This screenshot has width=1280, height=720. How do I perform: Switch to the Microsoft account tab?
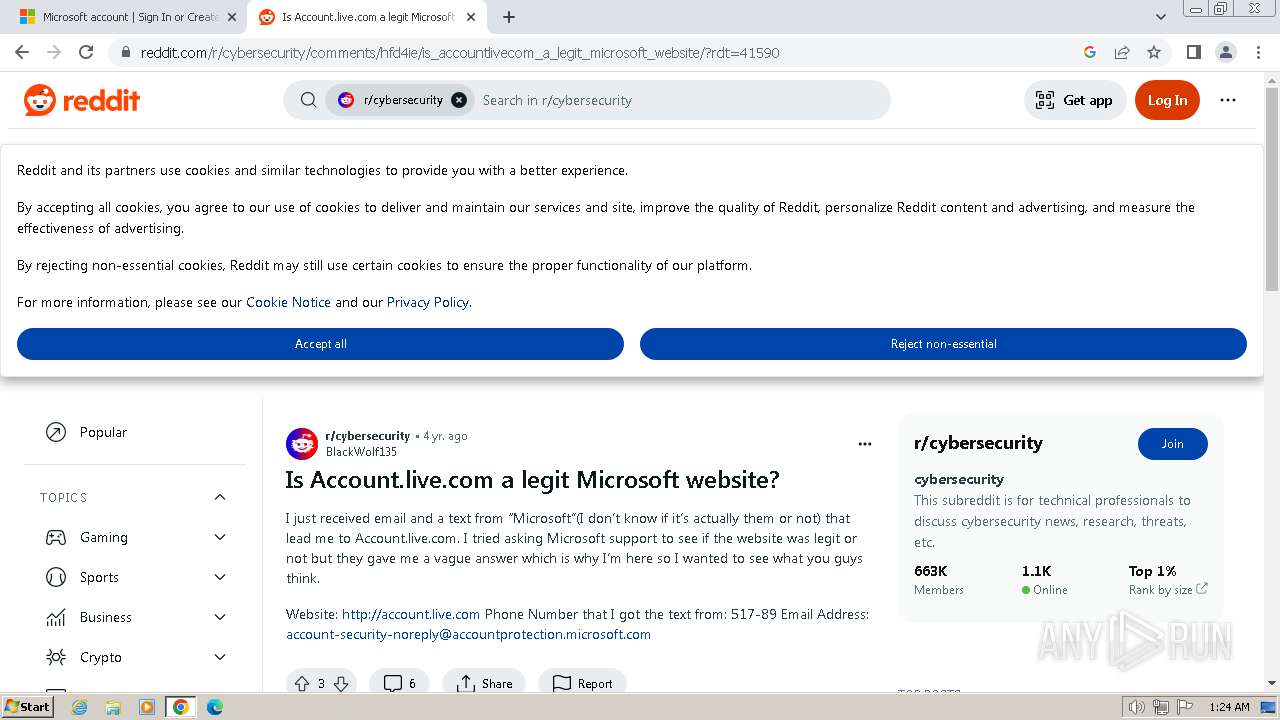[x=130, y=17]
